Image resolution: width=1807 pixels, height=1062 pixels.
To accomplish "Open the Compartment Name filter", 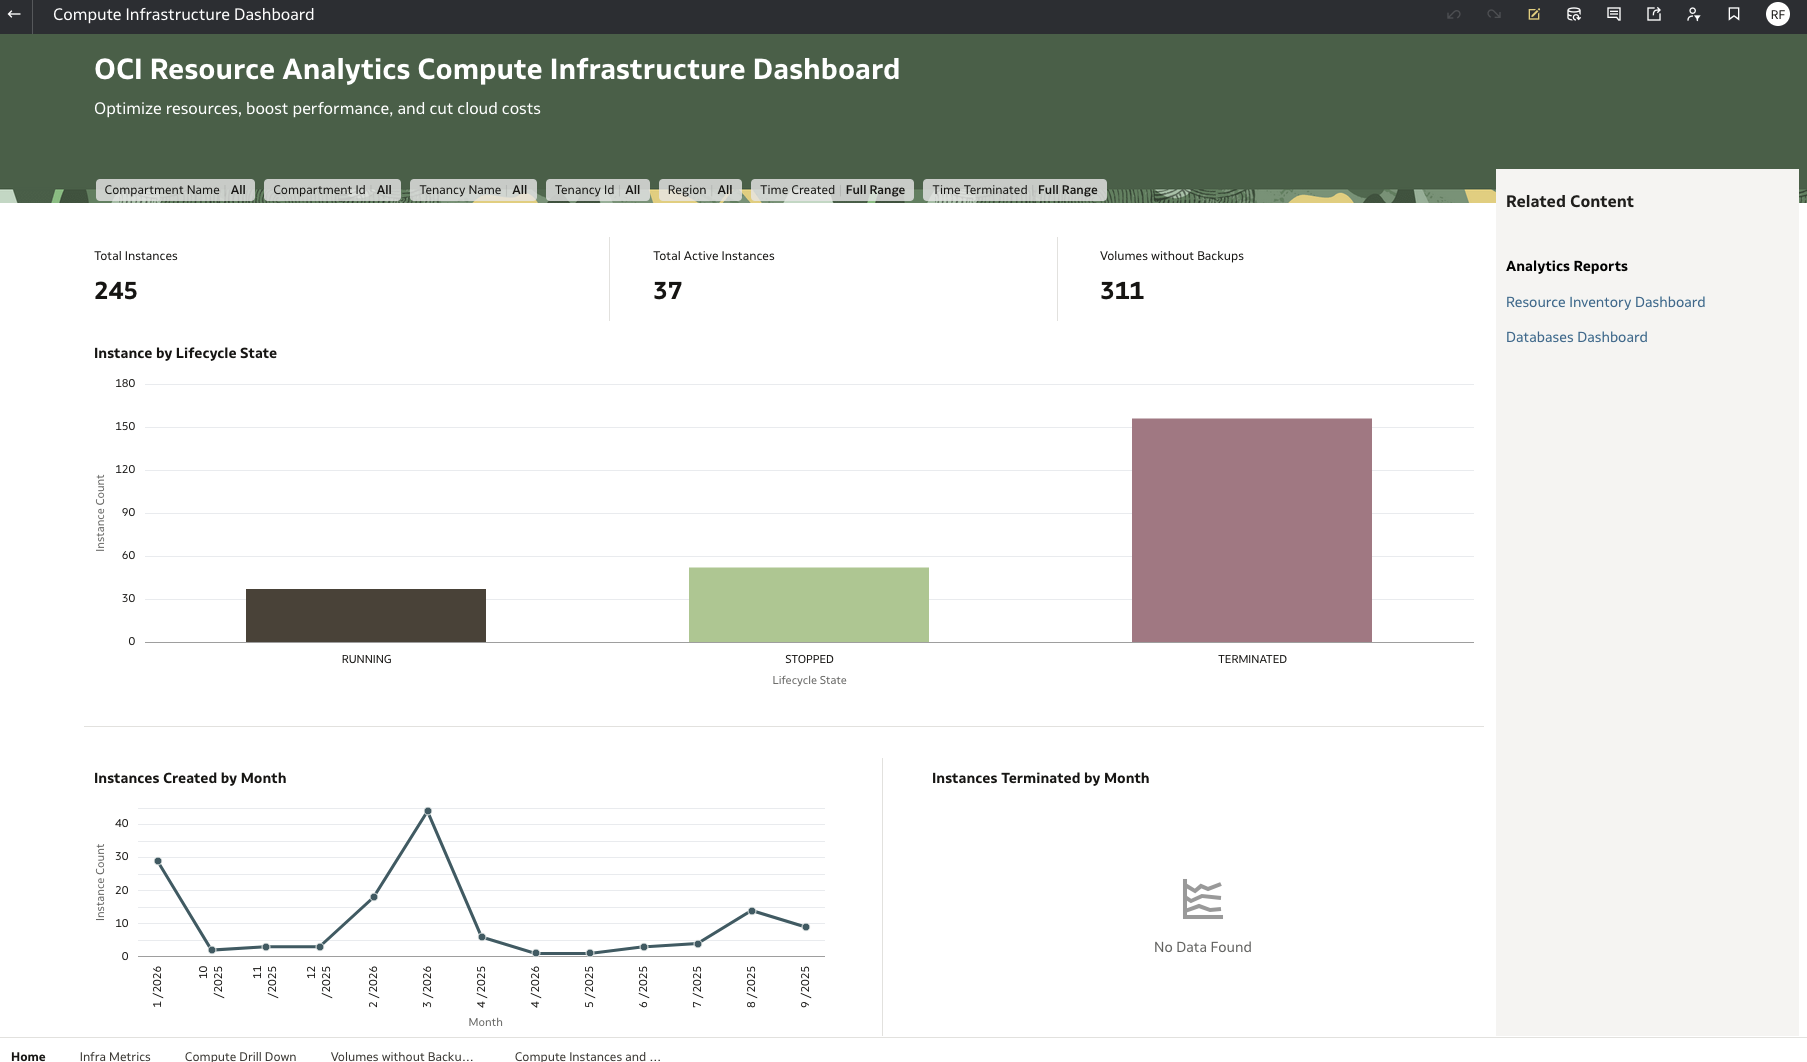I will 175,189.
